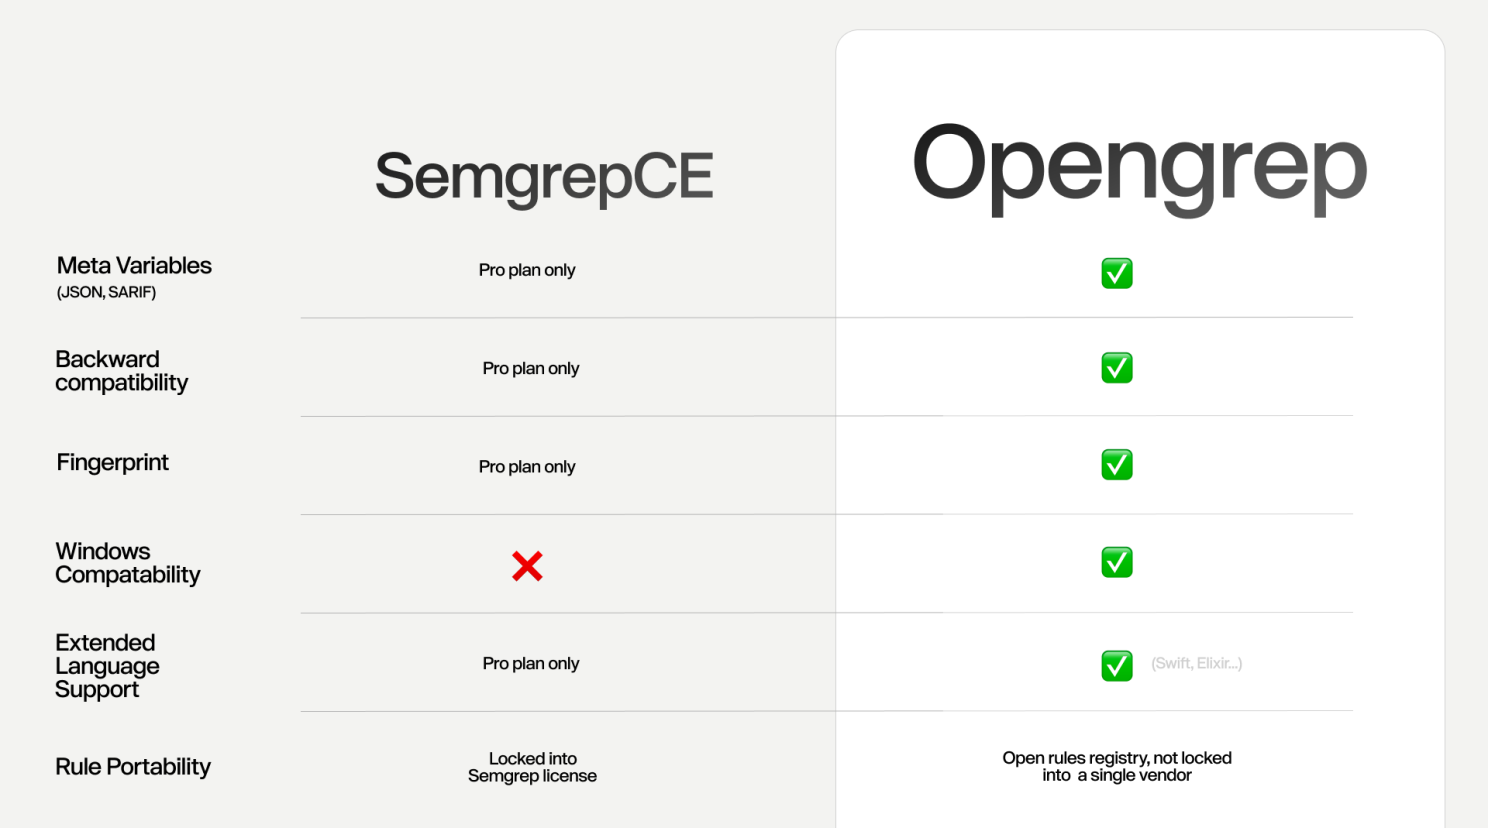Click "Pro plan only" in Fingerprint row
Viewport: 1488px width, 828px height.
pyautogui.click(x=527, y=467)
